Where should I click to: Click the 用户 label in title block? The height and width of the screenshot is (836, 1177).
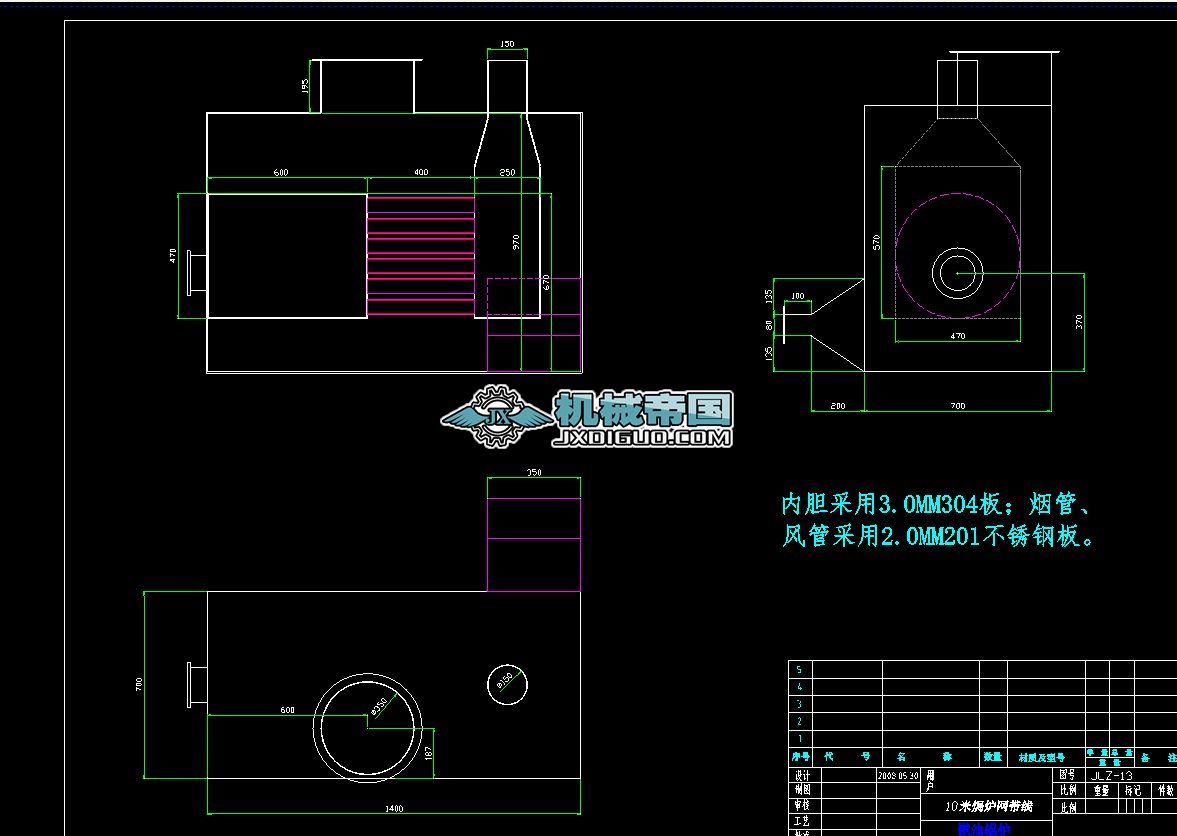point(931,781)
